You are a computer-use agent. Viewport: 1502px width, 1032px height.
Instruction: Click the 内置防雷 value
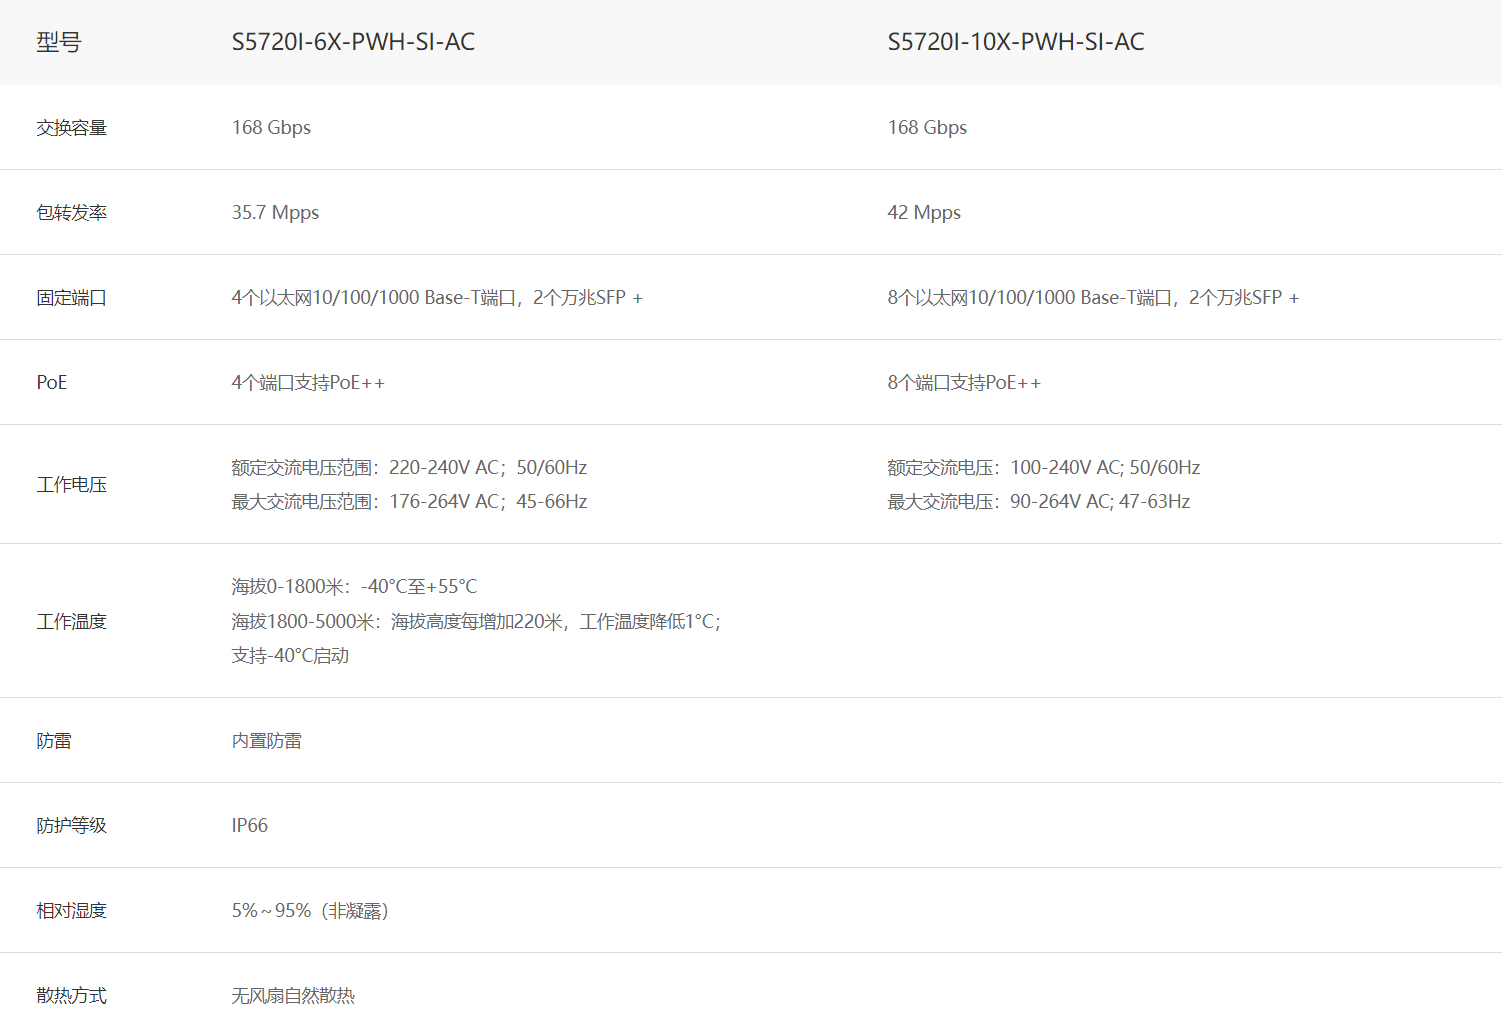(x=266, y=741)
